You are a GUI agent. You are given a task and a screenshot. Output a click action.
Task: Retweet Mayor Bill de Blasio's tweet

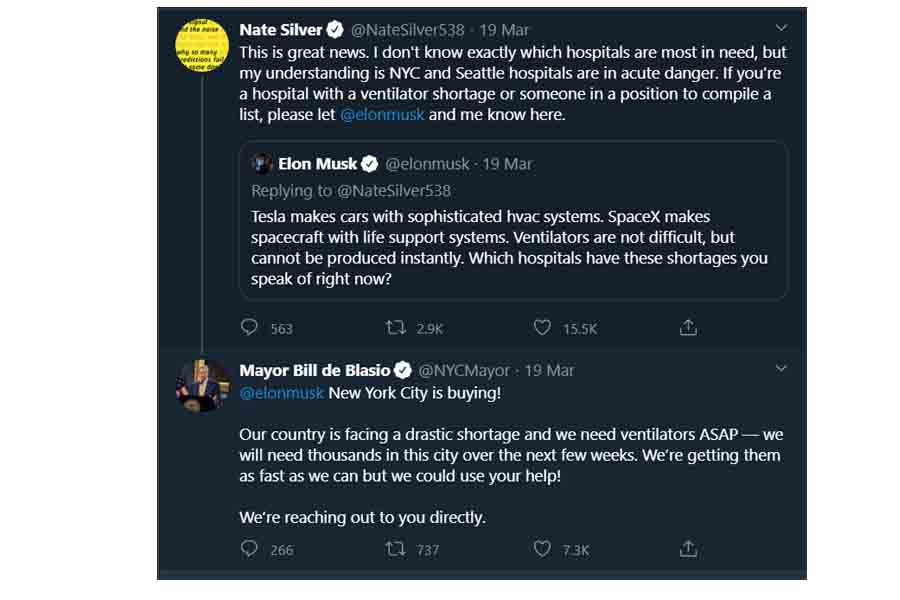point(396,549)
